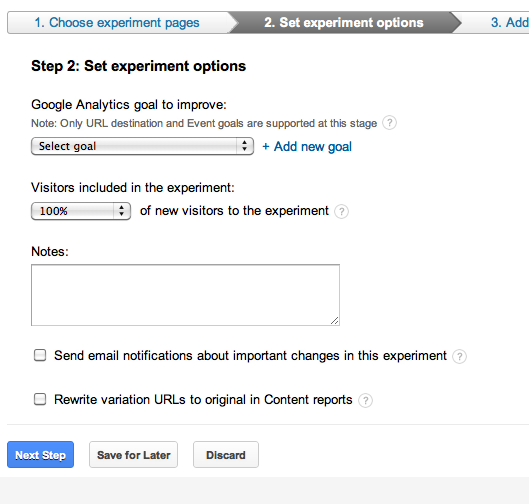The height and width of the screenshot is (504, 529).
Task: Click Save for Later button
Action: pyautogui.click(x=134, y=455)
